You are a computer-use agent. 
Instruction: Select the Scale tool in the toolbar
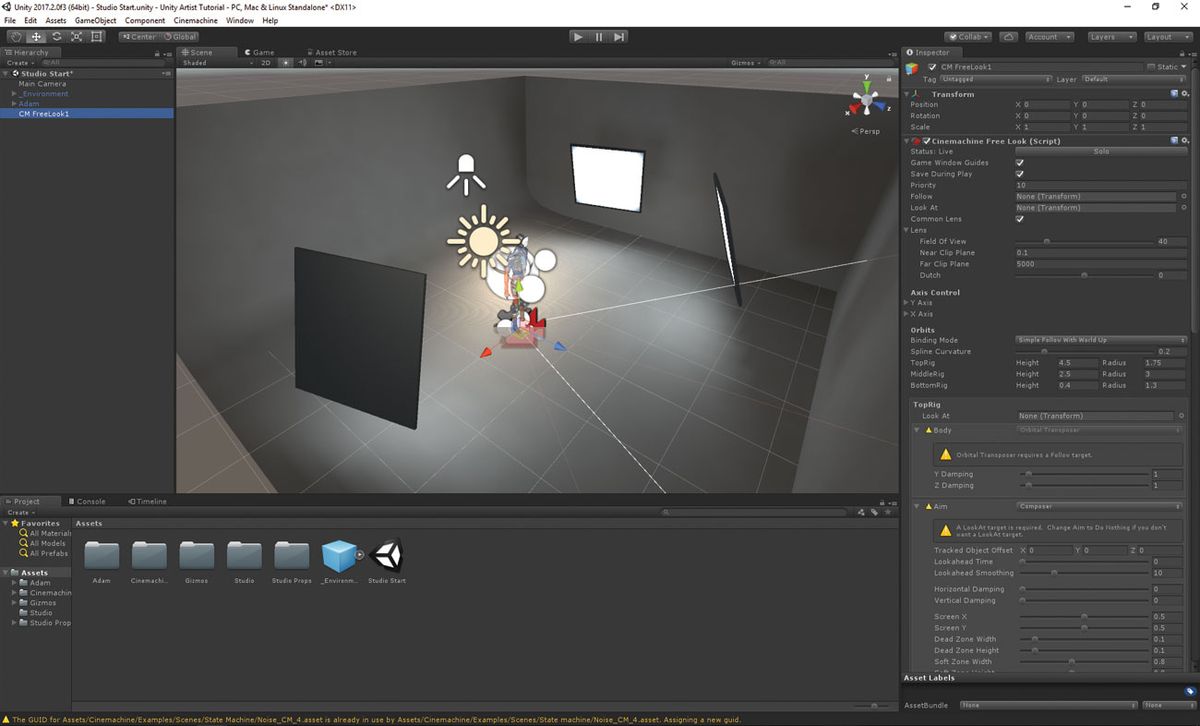[76, 36]
